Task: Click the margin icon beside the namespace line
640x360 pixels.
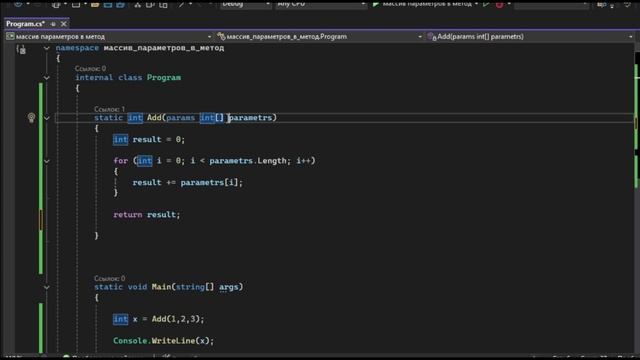Action: (x=21, y=49)
